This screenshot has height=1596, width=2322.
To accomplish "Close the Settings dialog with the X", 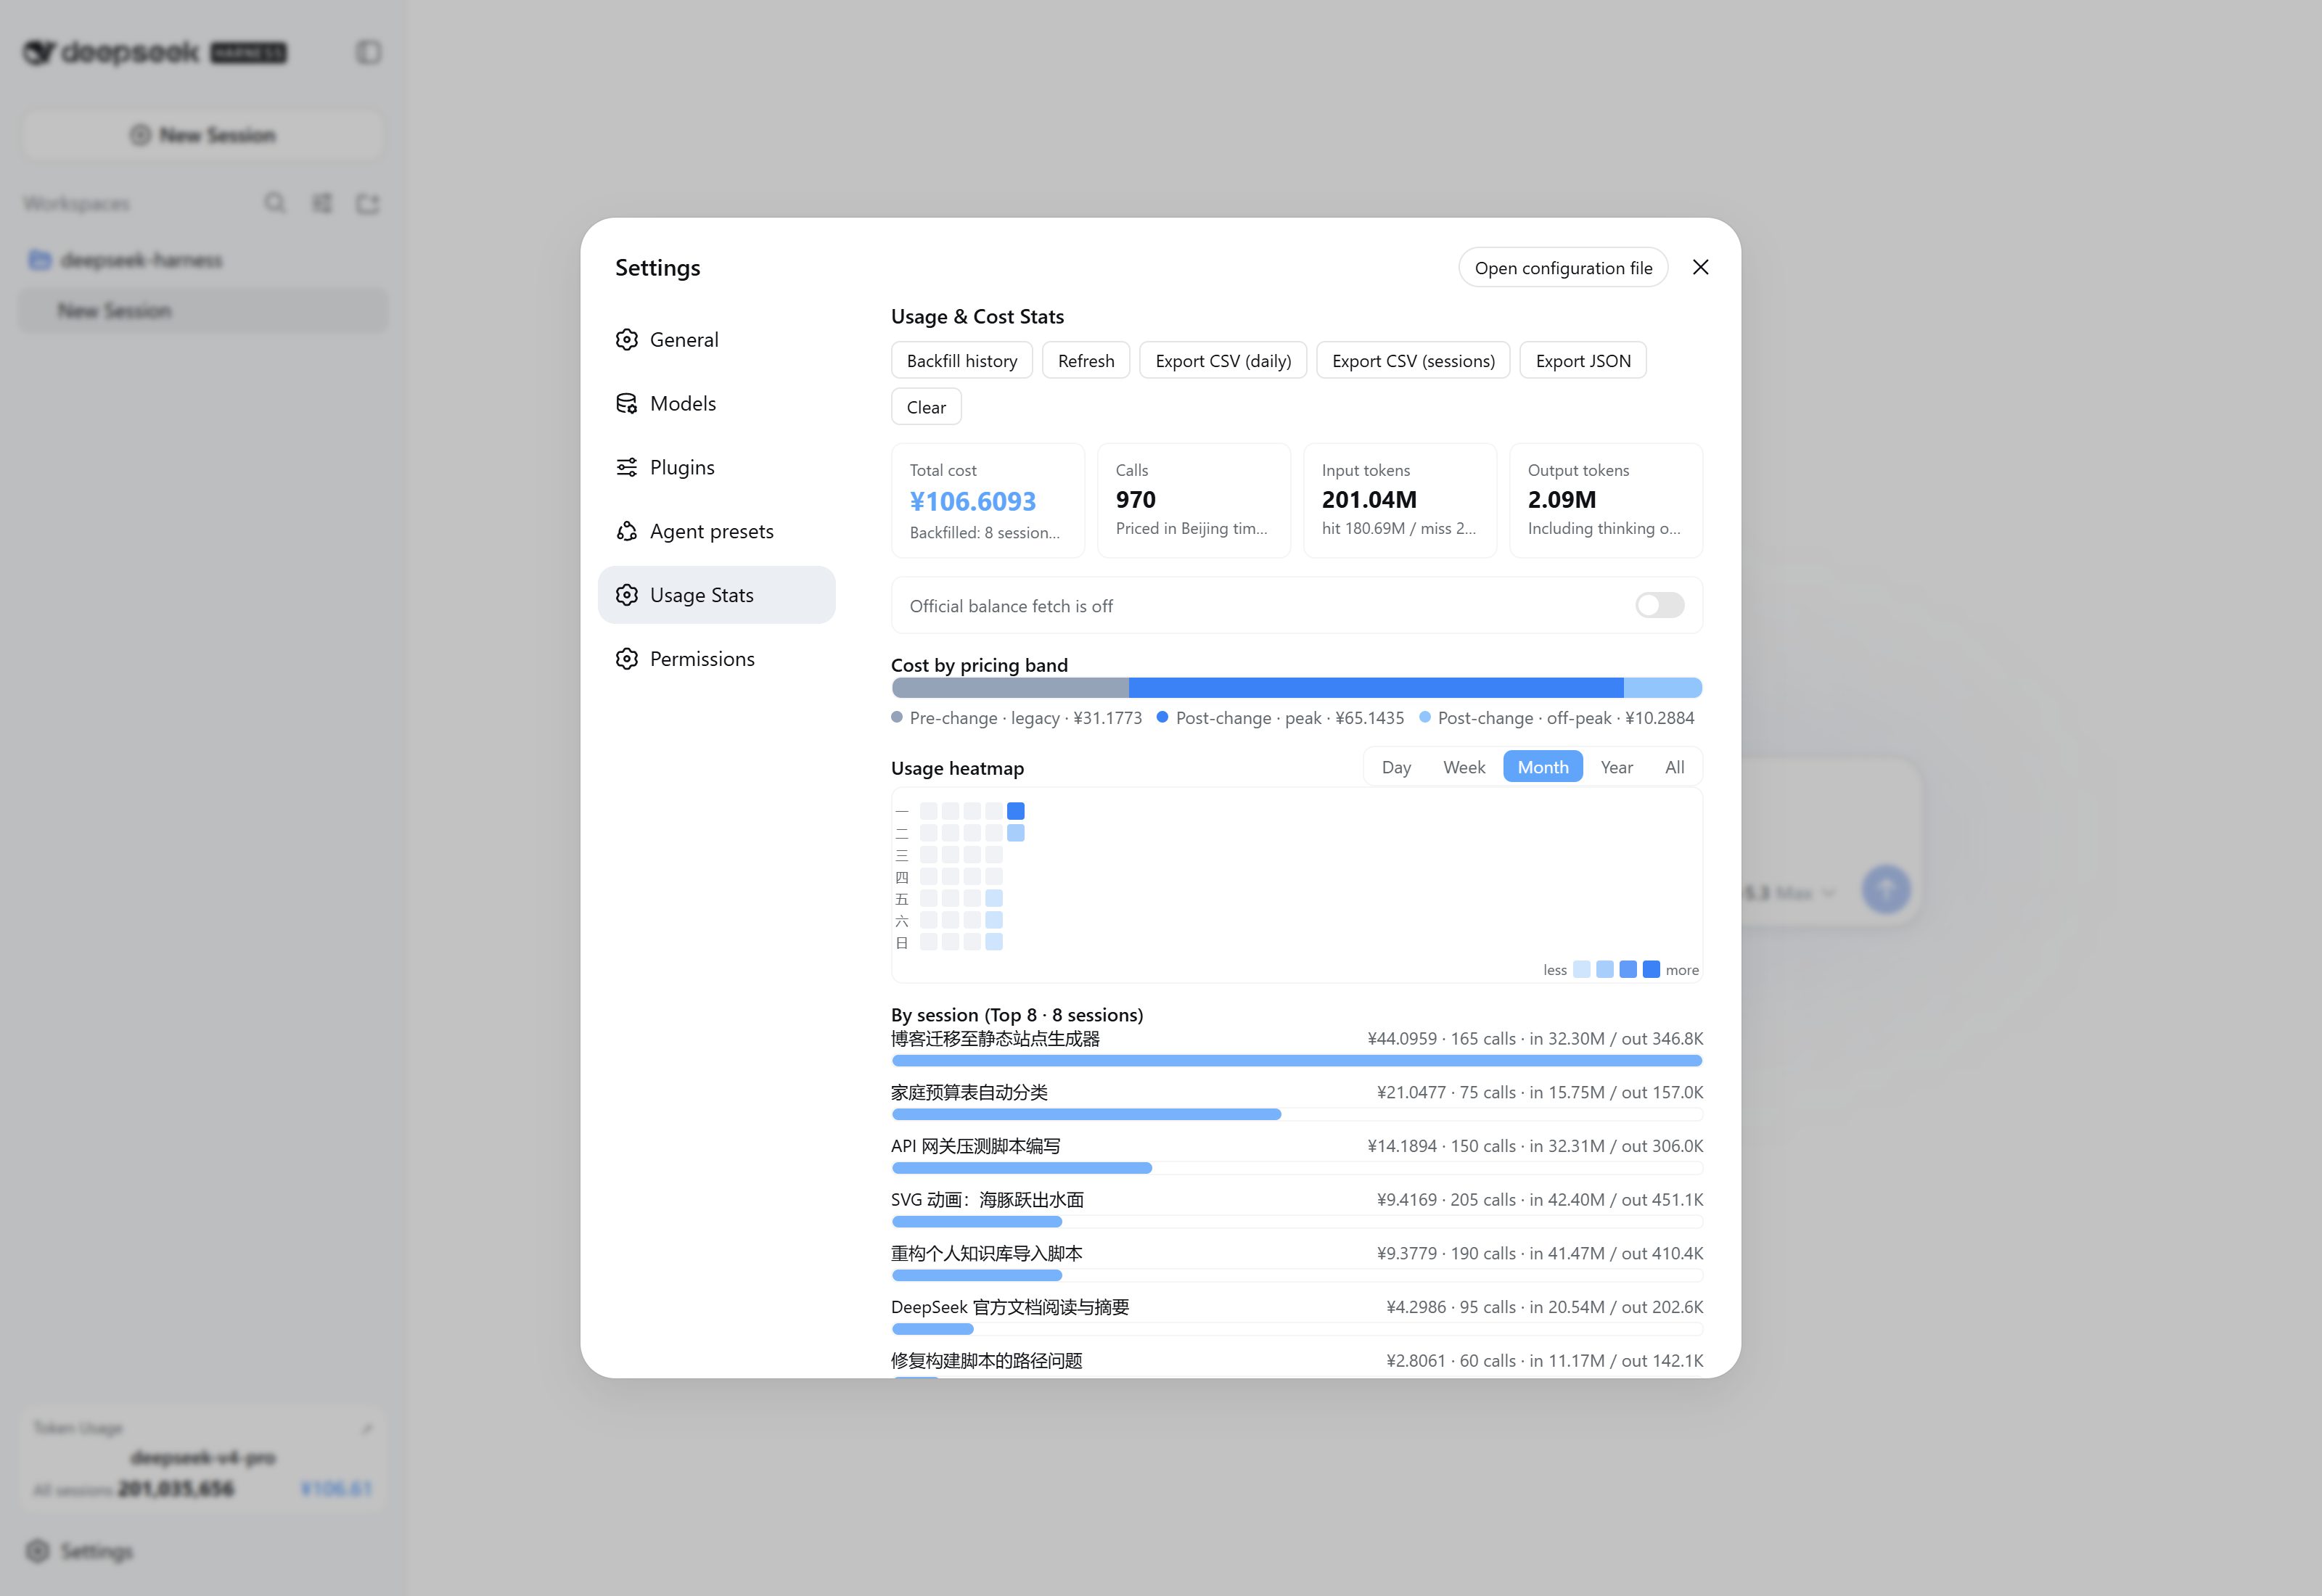I will click(x=1700, y=267).
